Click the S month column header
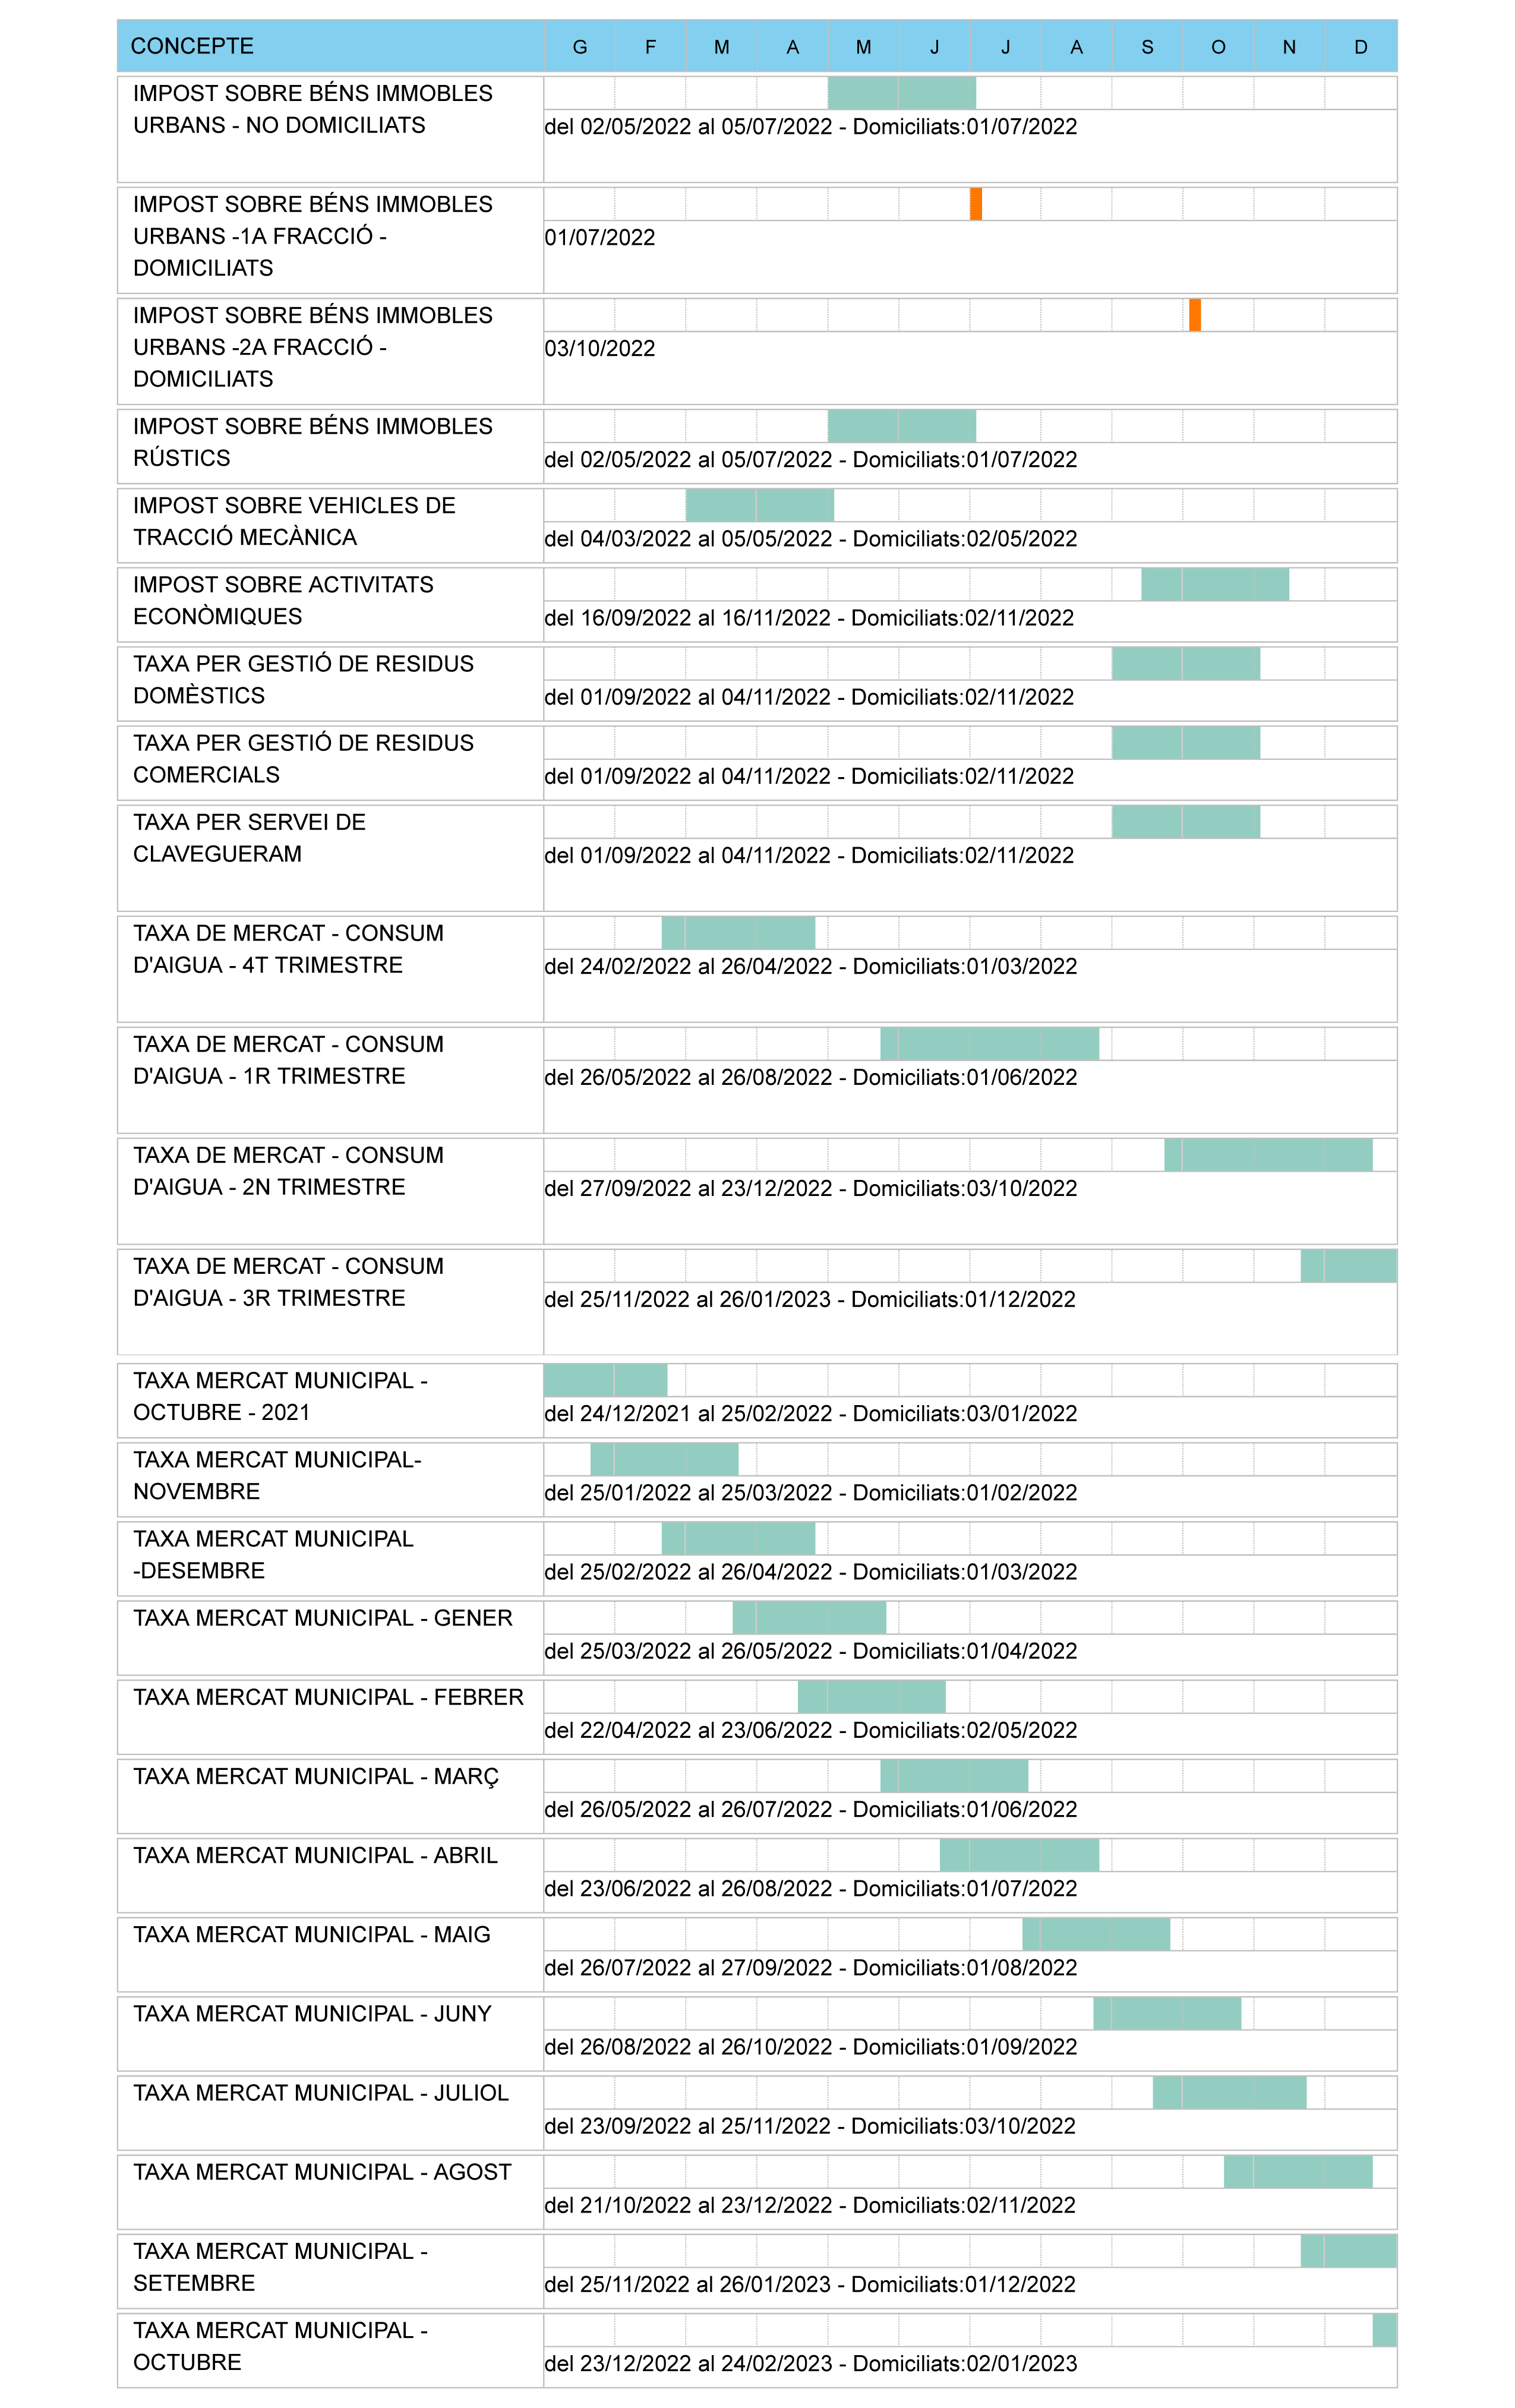Viewport: 1515px width, 2408px height. tap(1146, 47)
